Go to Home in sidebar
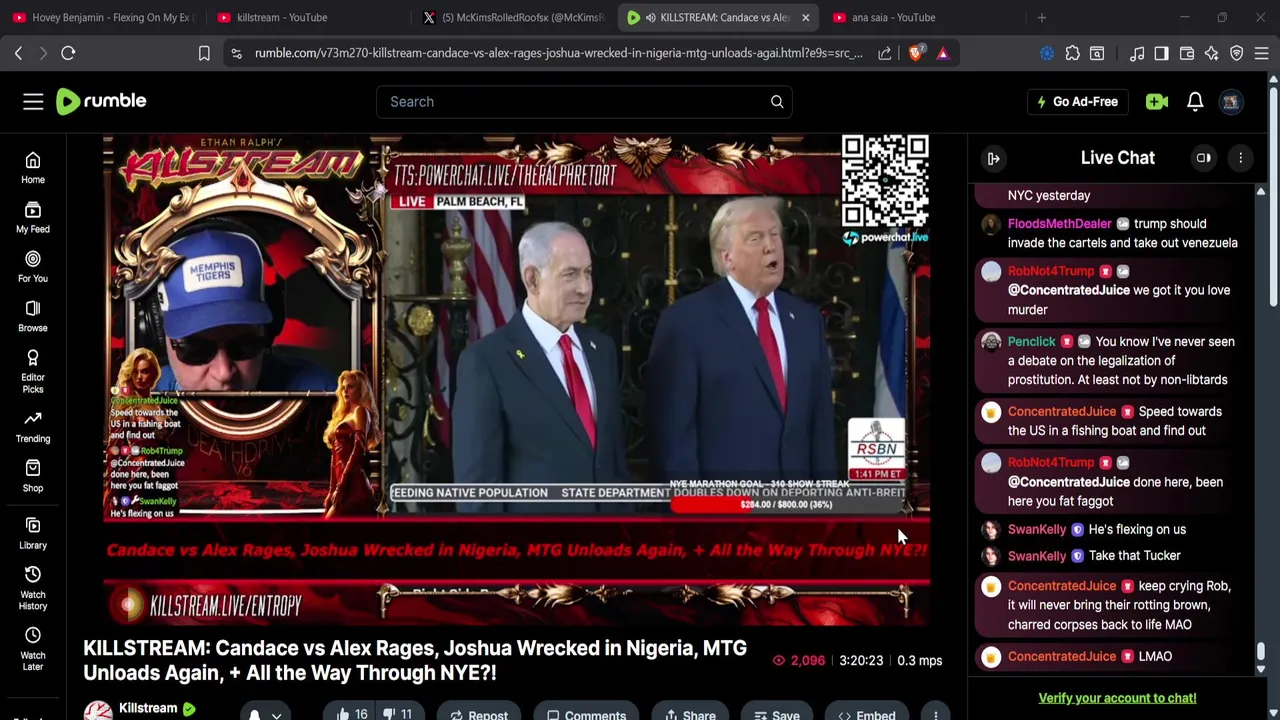 (x=33, y=168)
